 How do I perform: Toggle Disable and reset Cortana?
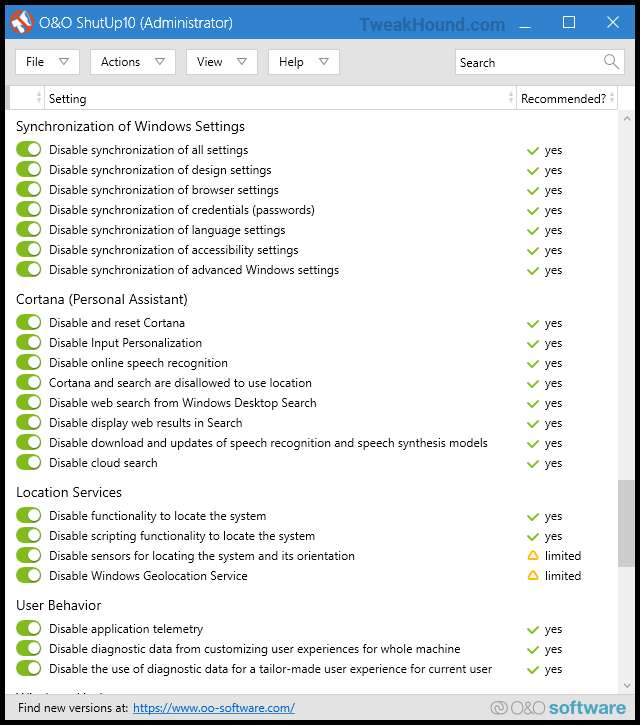29,322
